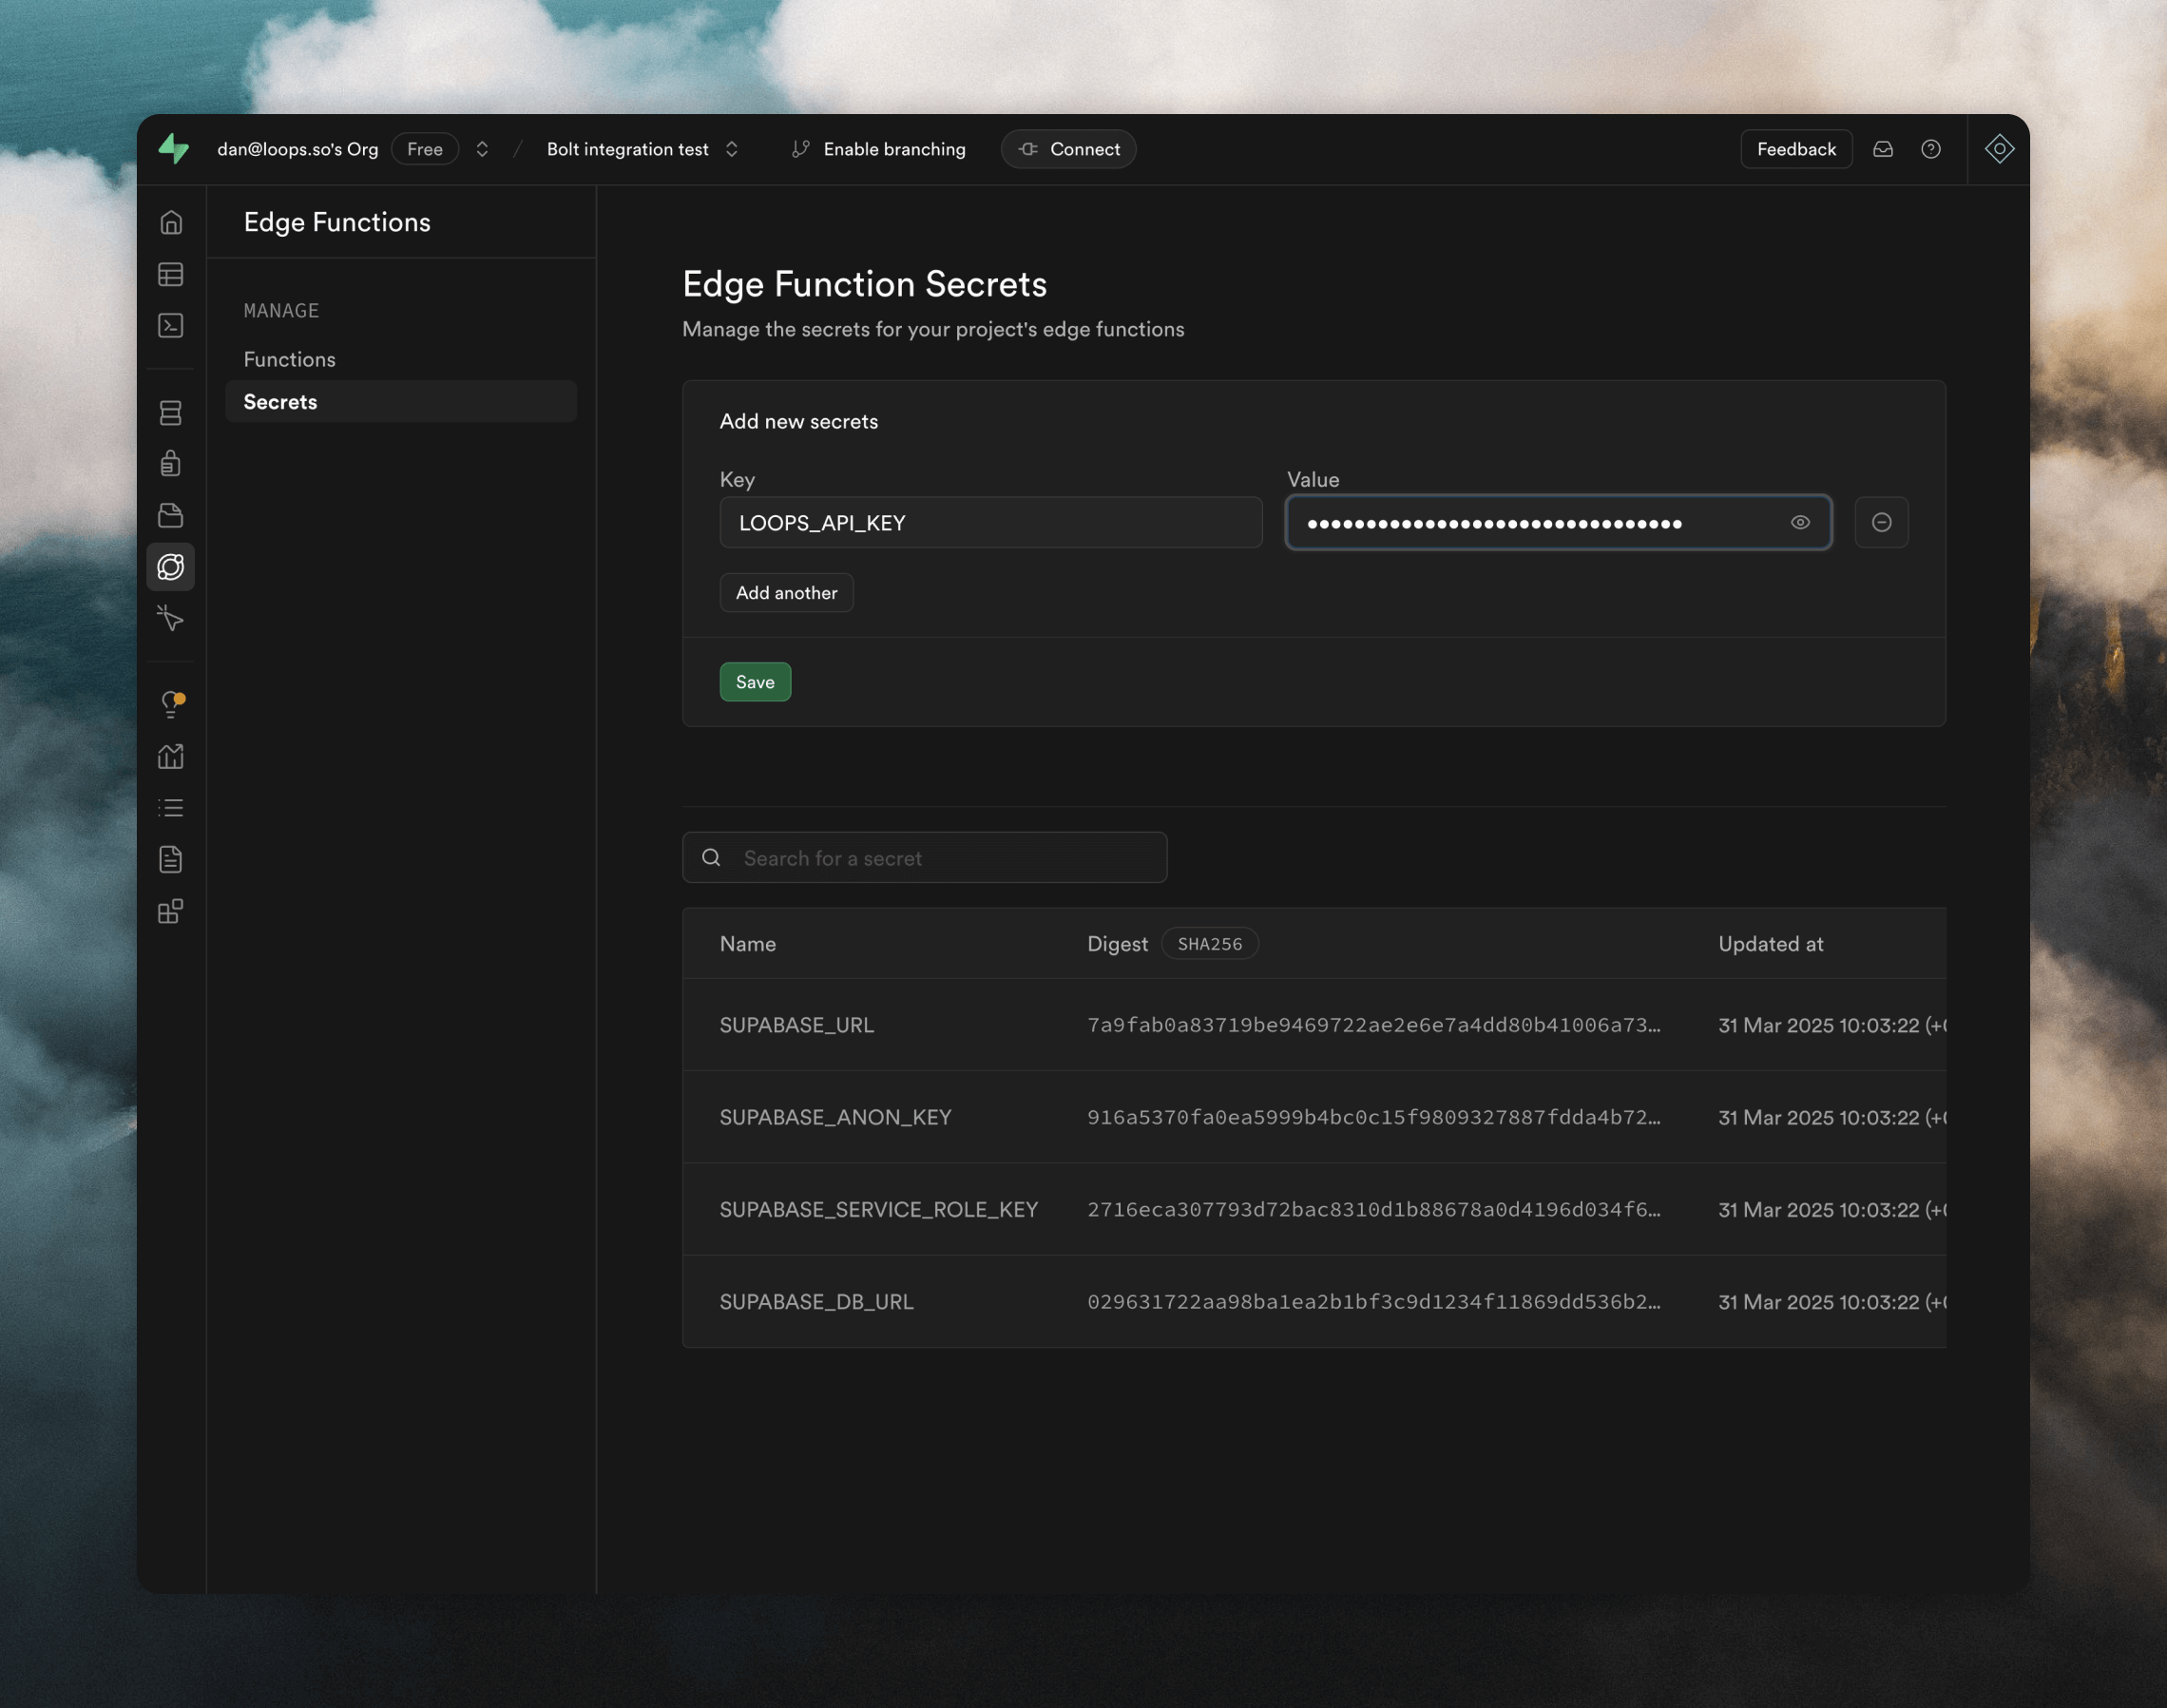
Task: Open the SQL Editor sidebar icon
Action: point(171,325)
